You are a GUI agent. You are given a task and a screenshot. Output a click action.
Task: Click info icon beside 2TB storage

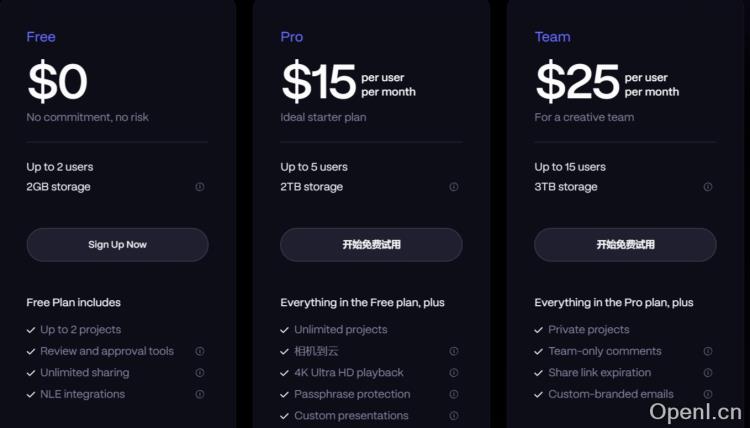coord(454,187)
